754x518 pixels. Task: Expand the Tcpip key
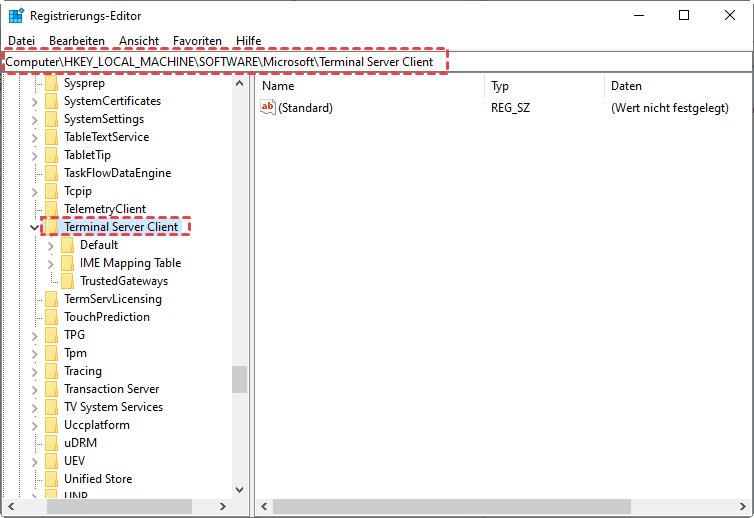35,192
